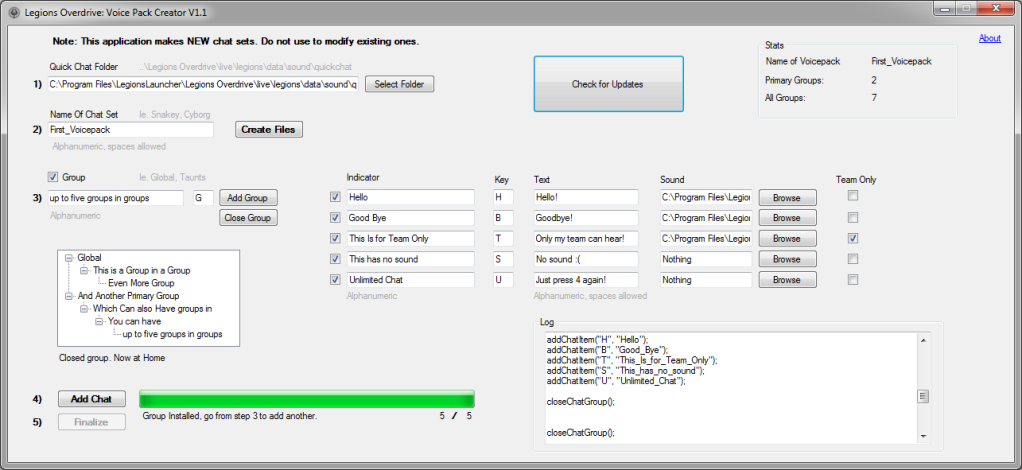Focus the Good Bye indicator field

coord(411,218)
